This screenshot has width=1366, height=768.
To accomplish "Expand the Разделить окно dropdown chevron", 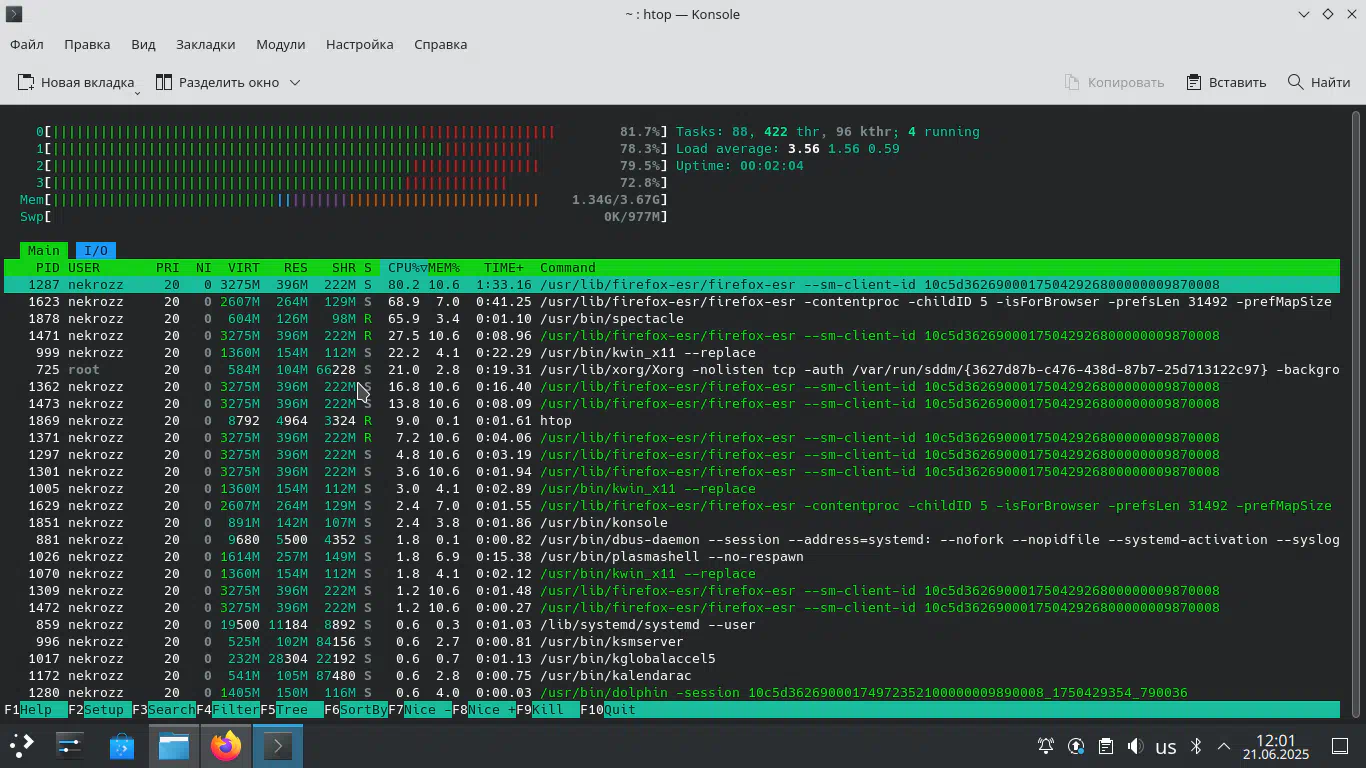I will tap(295, 82).
